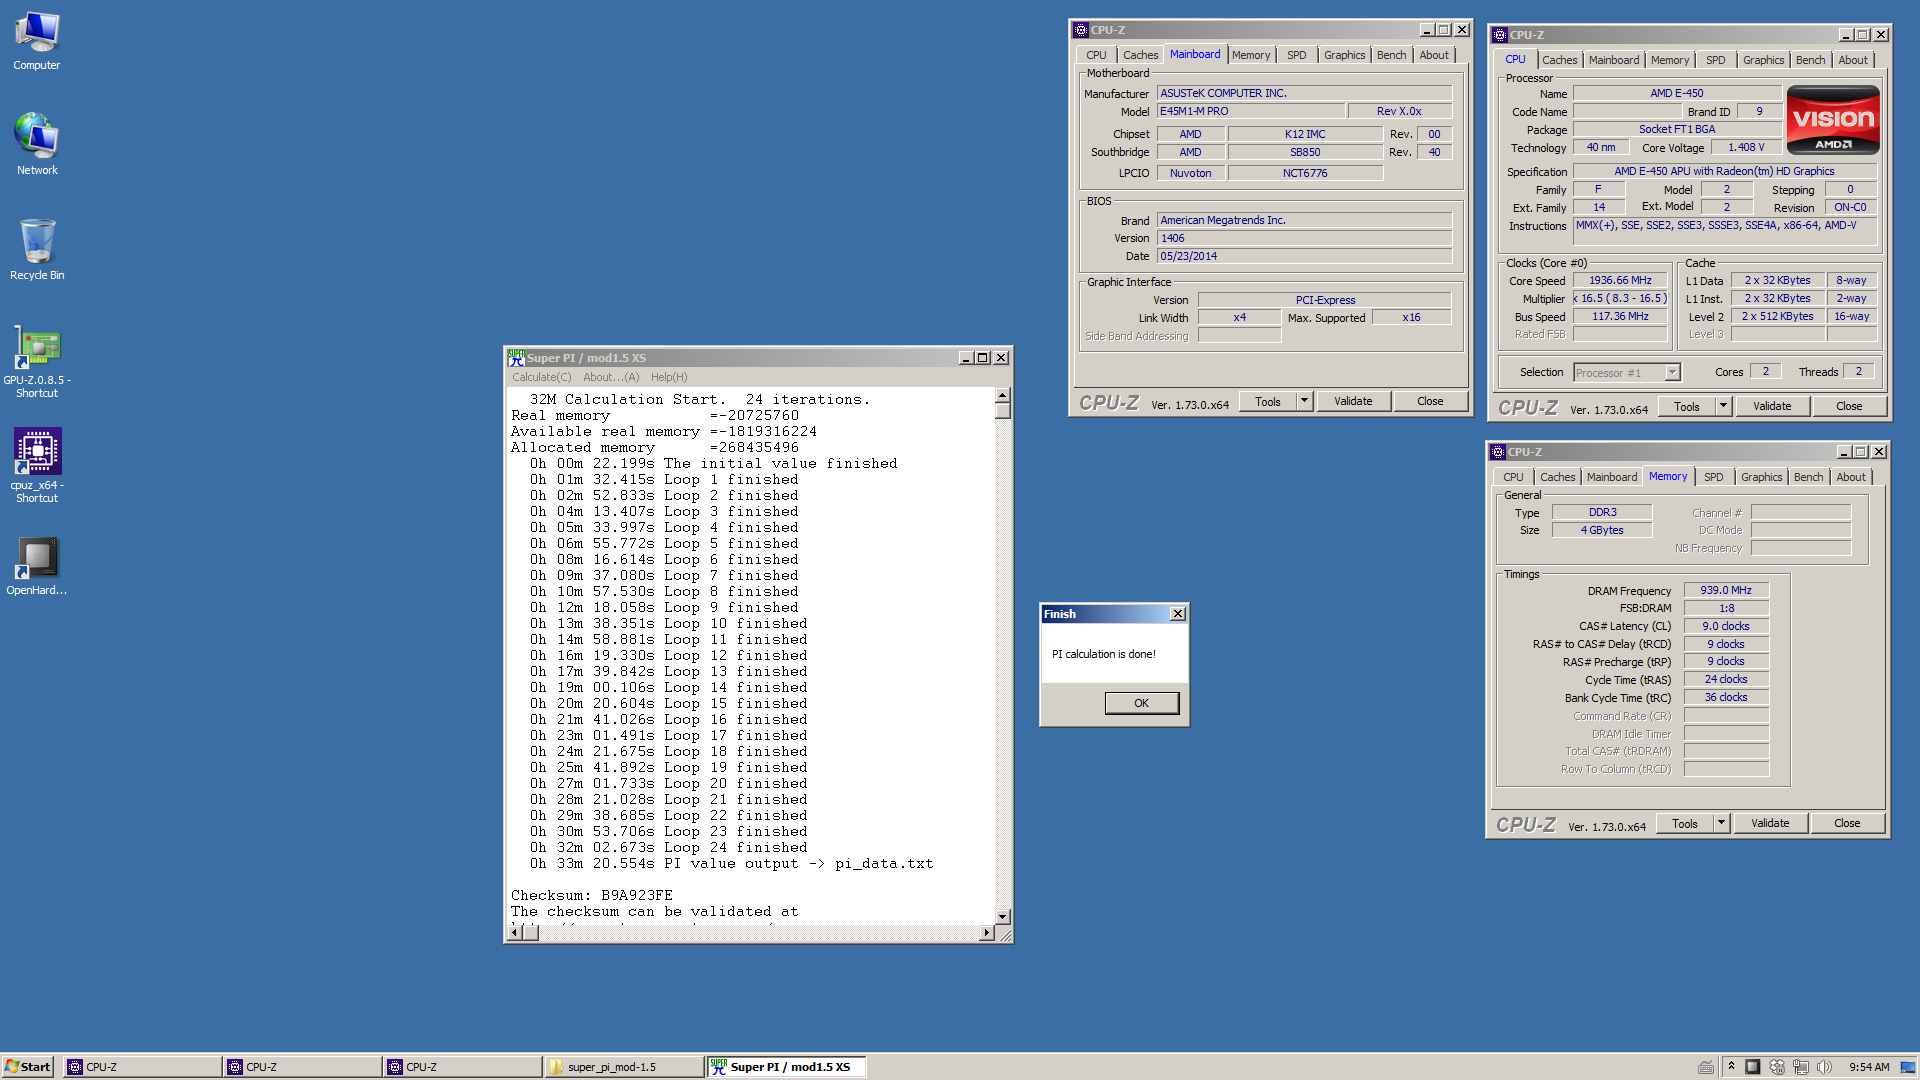
Task: Click the Core Speed 1936.66 MHz field
Action: [x=1620, y=280]
